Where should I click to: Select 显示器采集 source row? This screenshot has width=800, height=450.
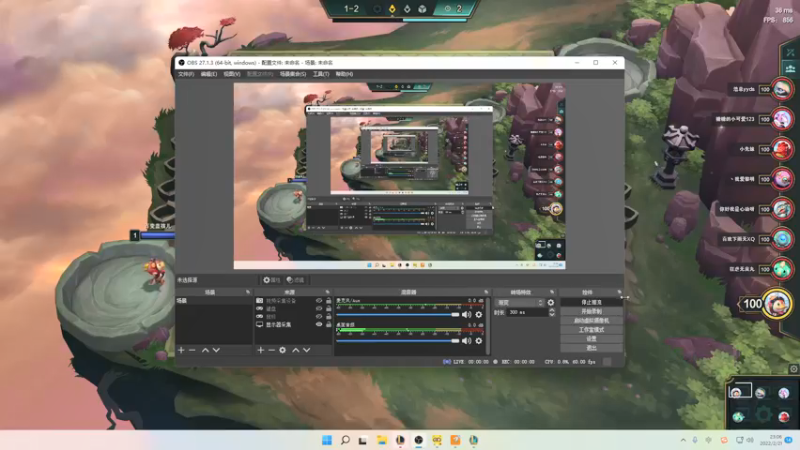293,324
